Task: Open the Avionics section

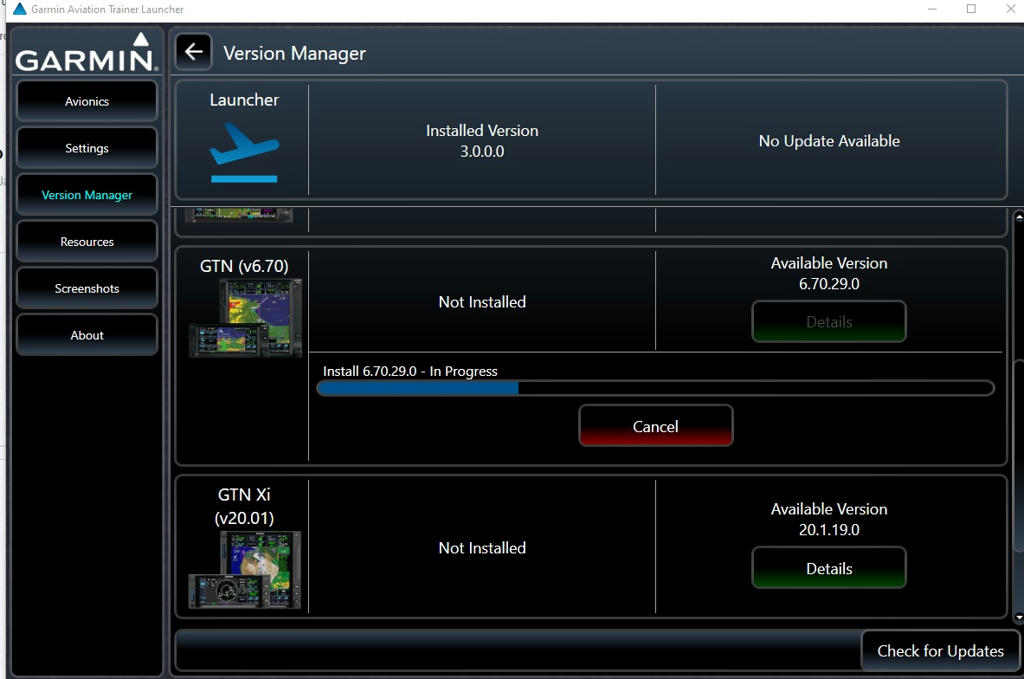Action: pyautogui.click(x=87, y=101)
